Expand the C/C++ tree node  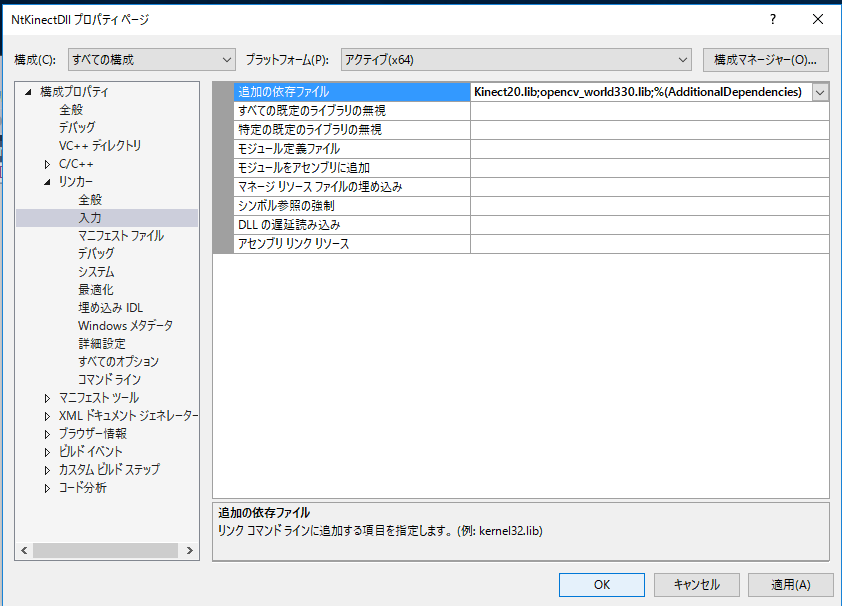pyautogui.click(x=47, y=164)
